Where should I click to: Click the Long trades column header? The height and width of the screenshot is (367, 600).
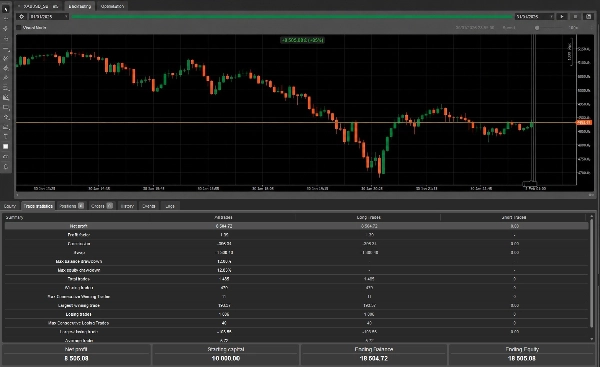click(368, 217)
